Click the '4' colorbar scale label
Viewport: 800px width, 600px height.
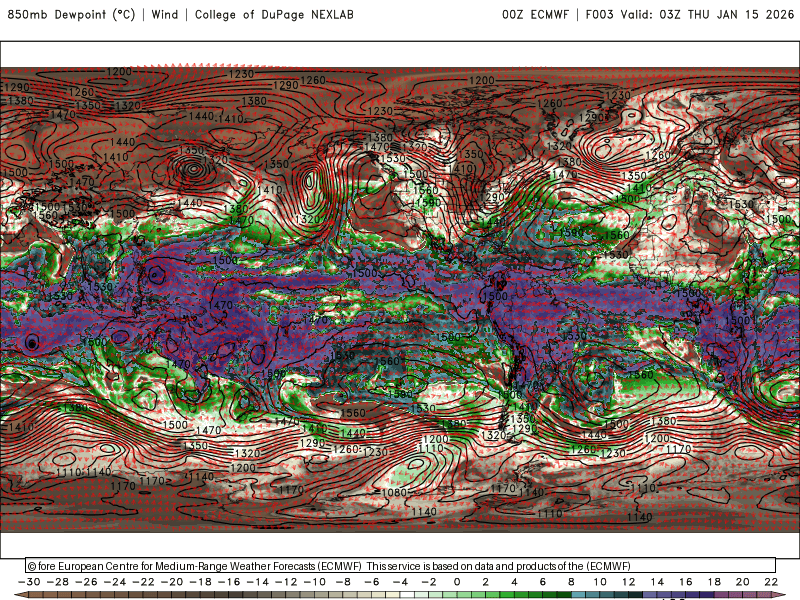click(514, 582)
